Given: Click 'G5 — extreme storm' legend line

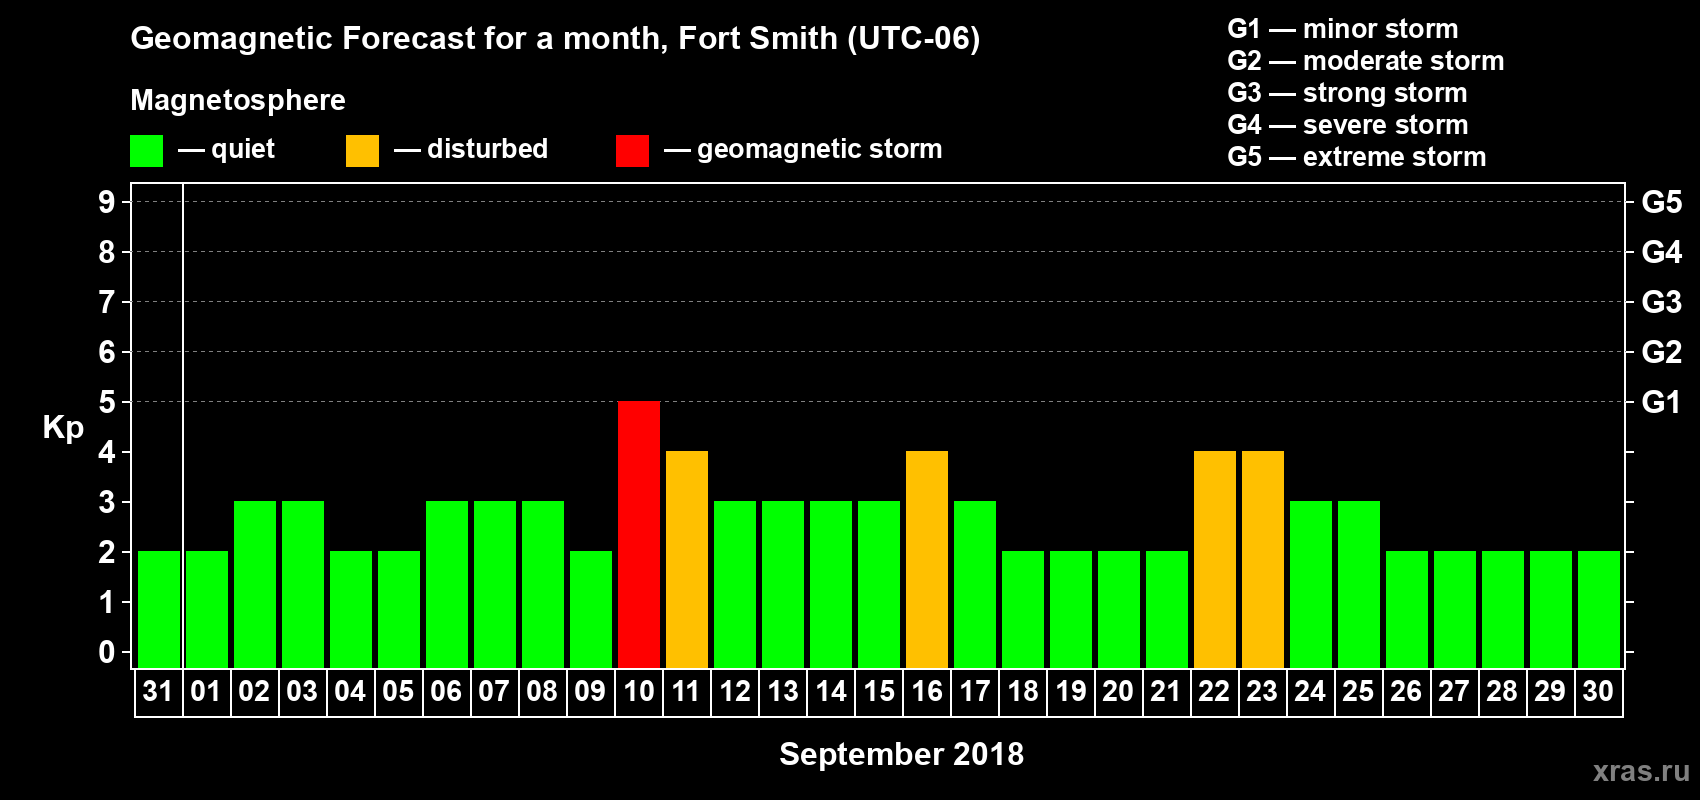Looking at the screenshot, I should tap(1357, 157).
